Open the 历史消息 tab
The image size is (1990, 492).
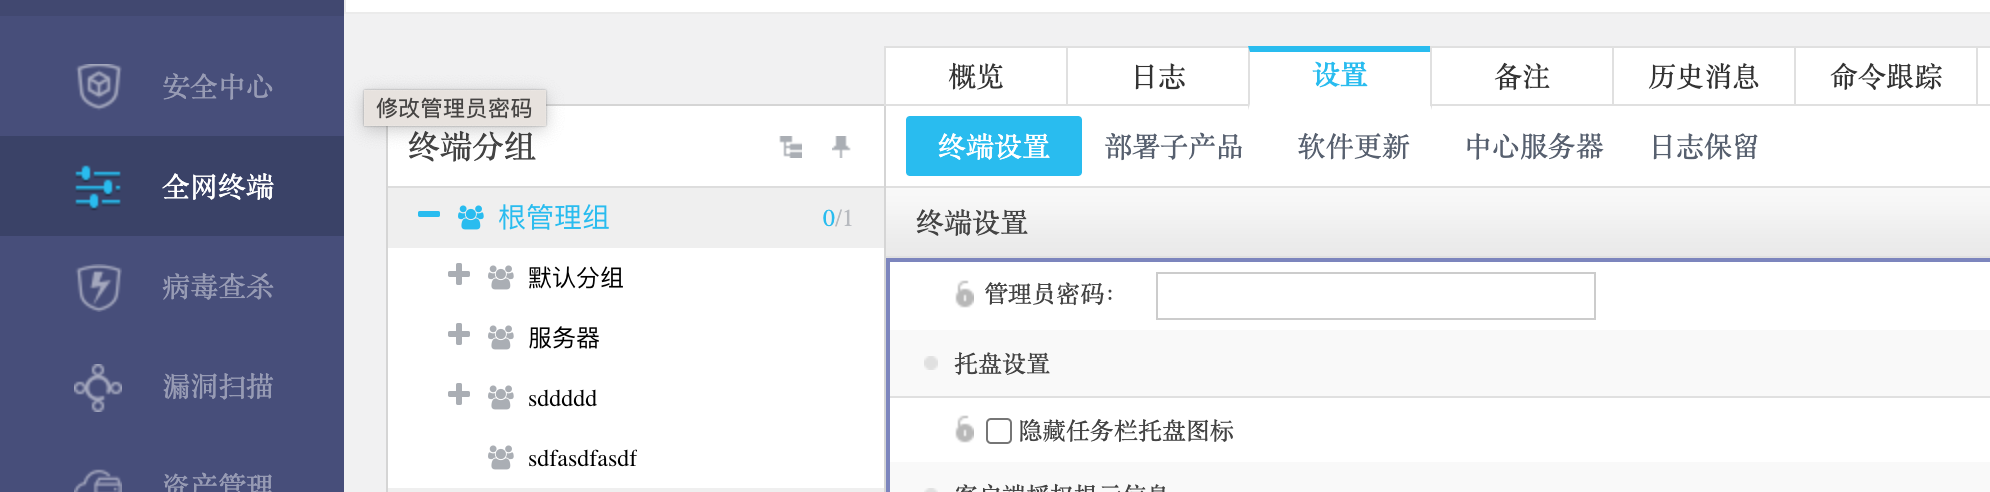tap(1703, 77)
